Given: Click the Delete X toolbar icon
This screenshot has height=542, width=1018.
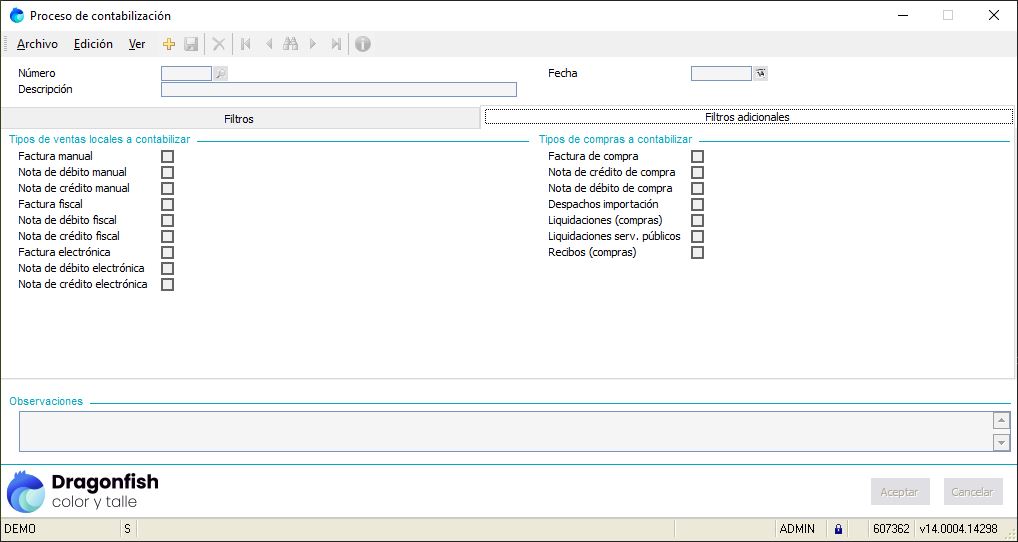Looking at the screenshot, I should (x=219, y=44).
